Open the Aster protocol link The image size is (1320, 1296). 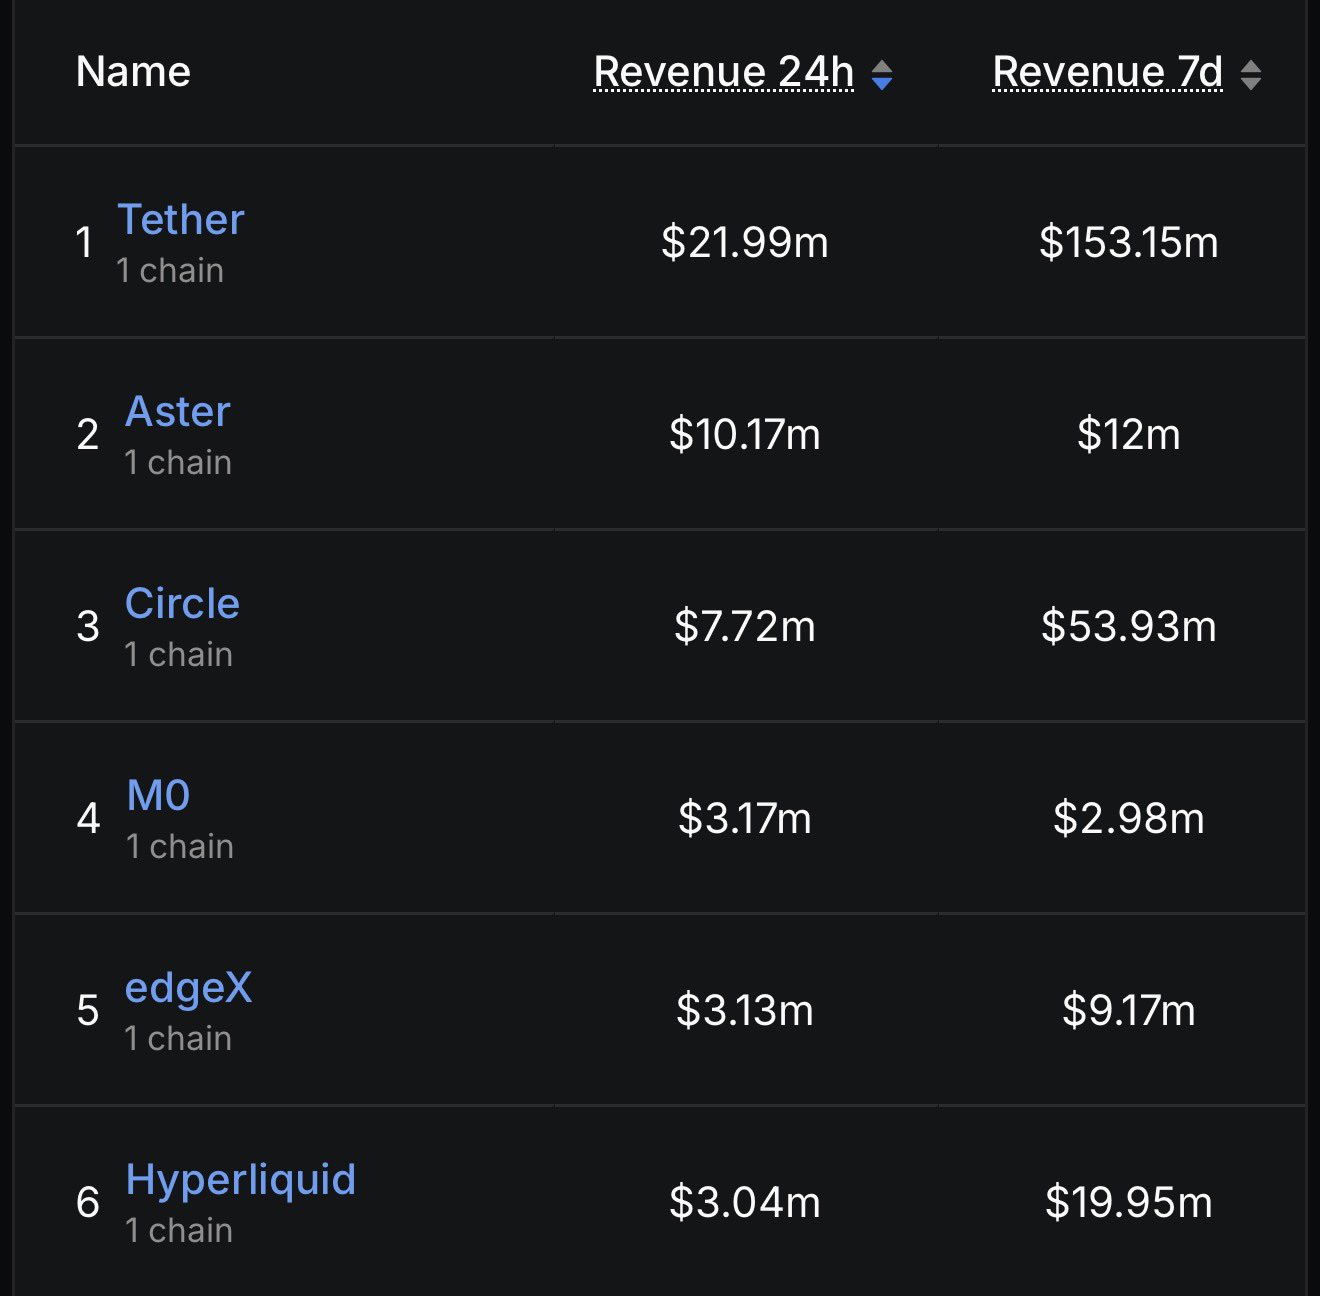click(178, 411)
